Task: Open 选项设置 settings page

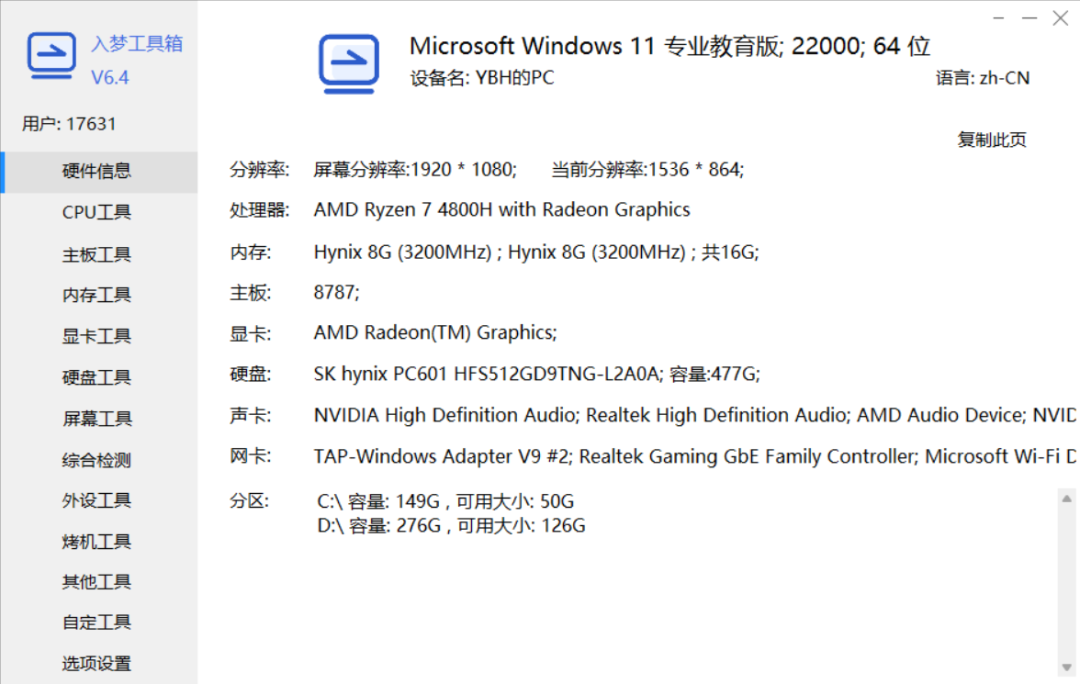Action: [x=96, y=663]
